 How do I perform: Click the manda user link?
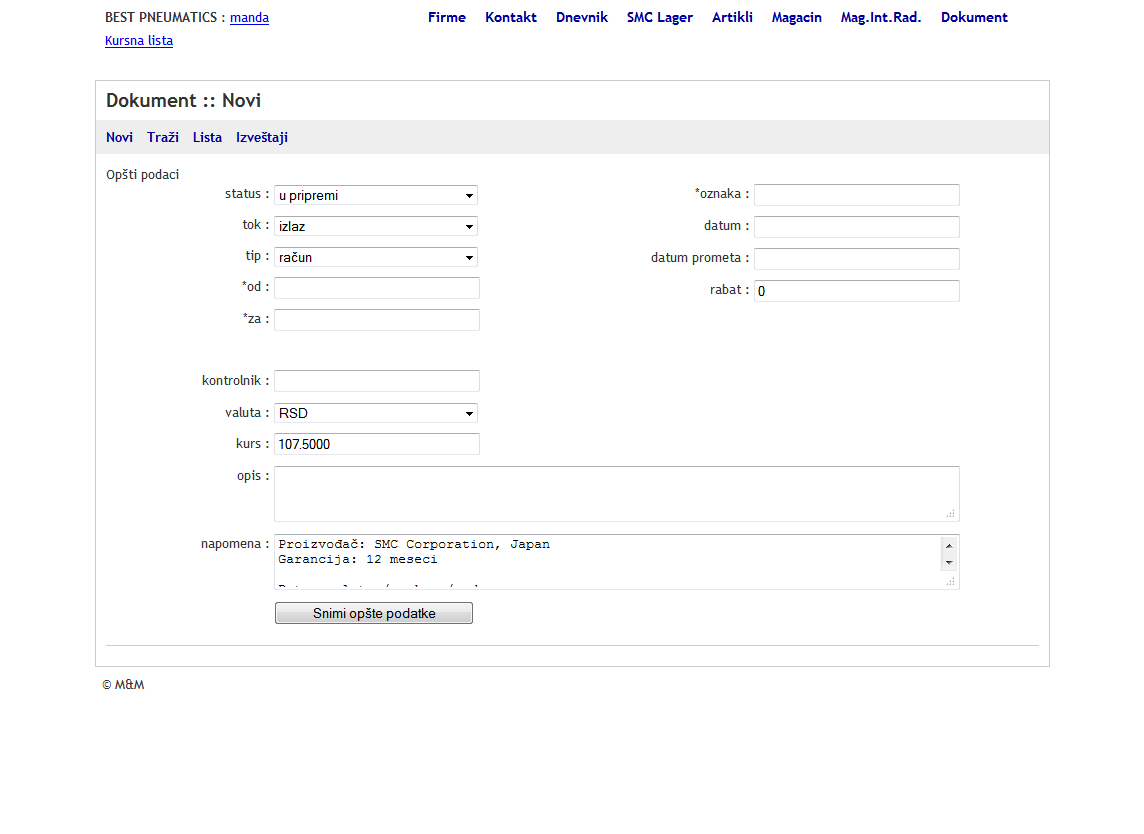tap(250, 18)
